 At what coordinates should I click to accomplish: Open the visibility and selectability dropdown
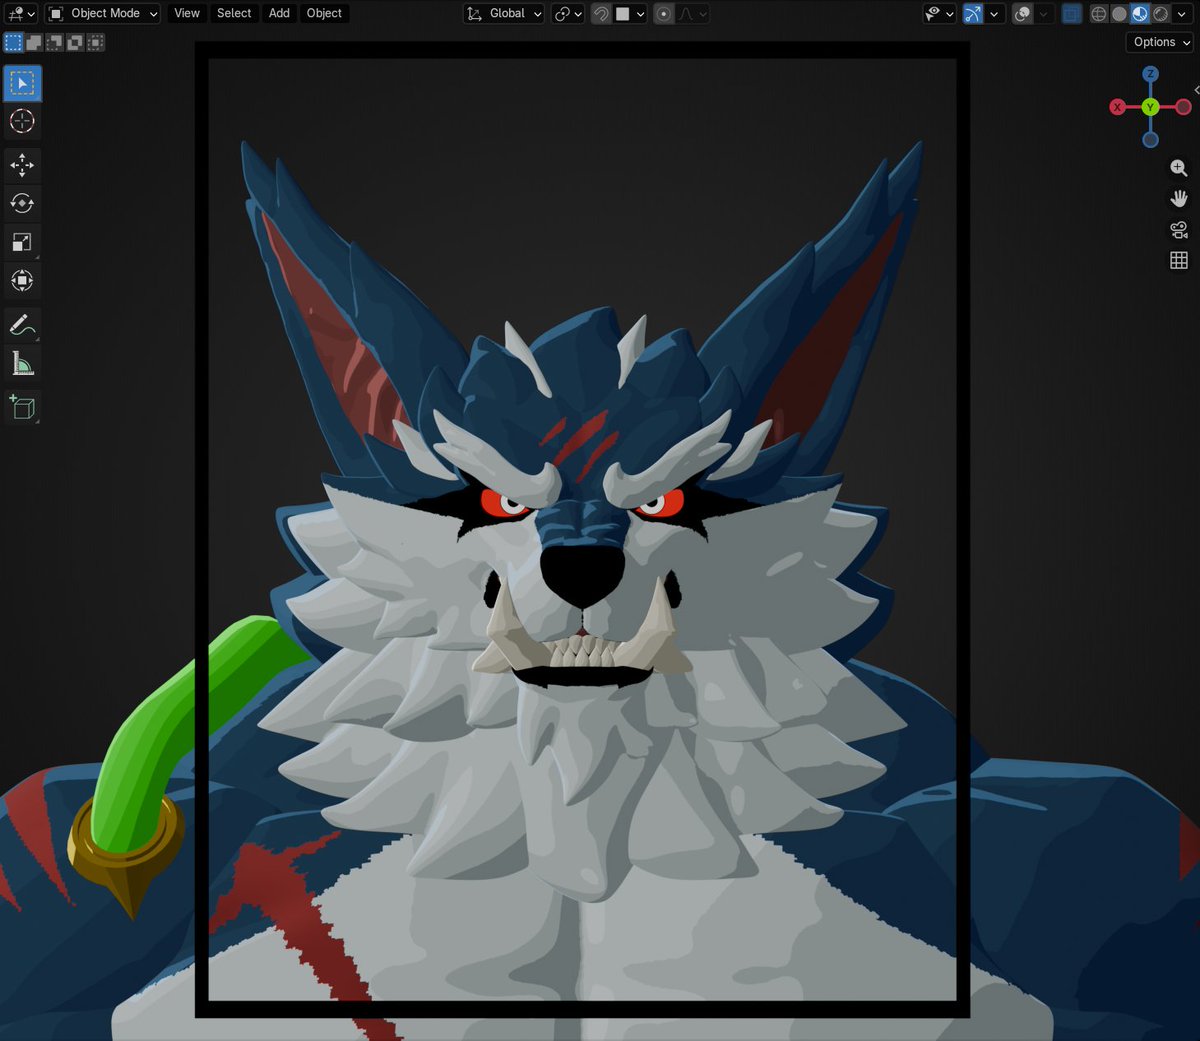(x=939, y=13)
